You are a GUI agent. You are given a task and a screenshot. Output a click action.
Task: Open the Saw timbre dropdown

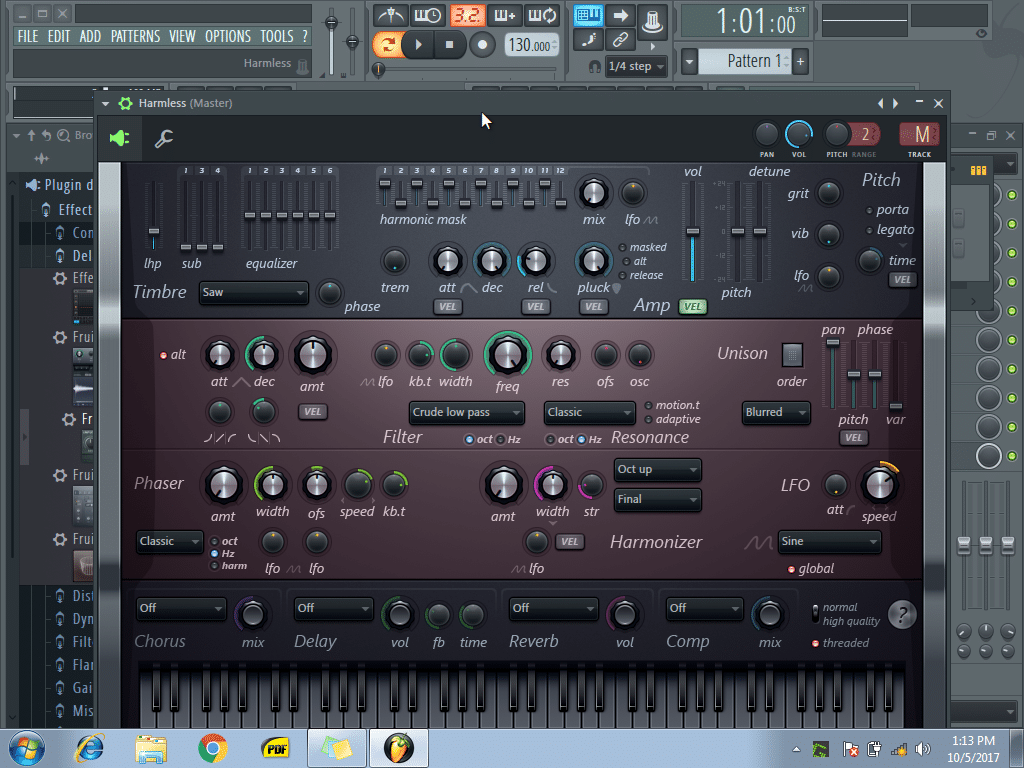coord(253,293)
